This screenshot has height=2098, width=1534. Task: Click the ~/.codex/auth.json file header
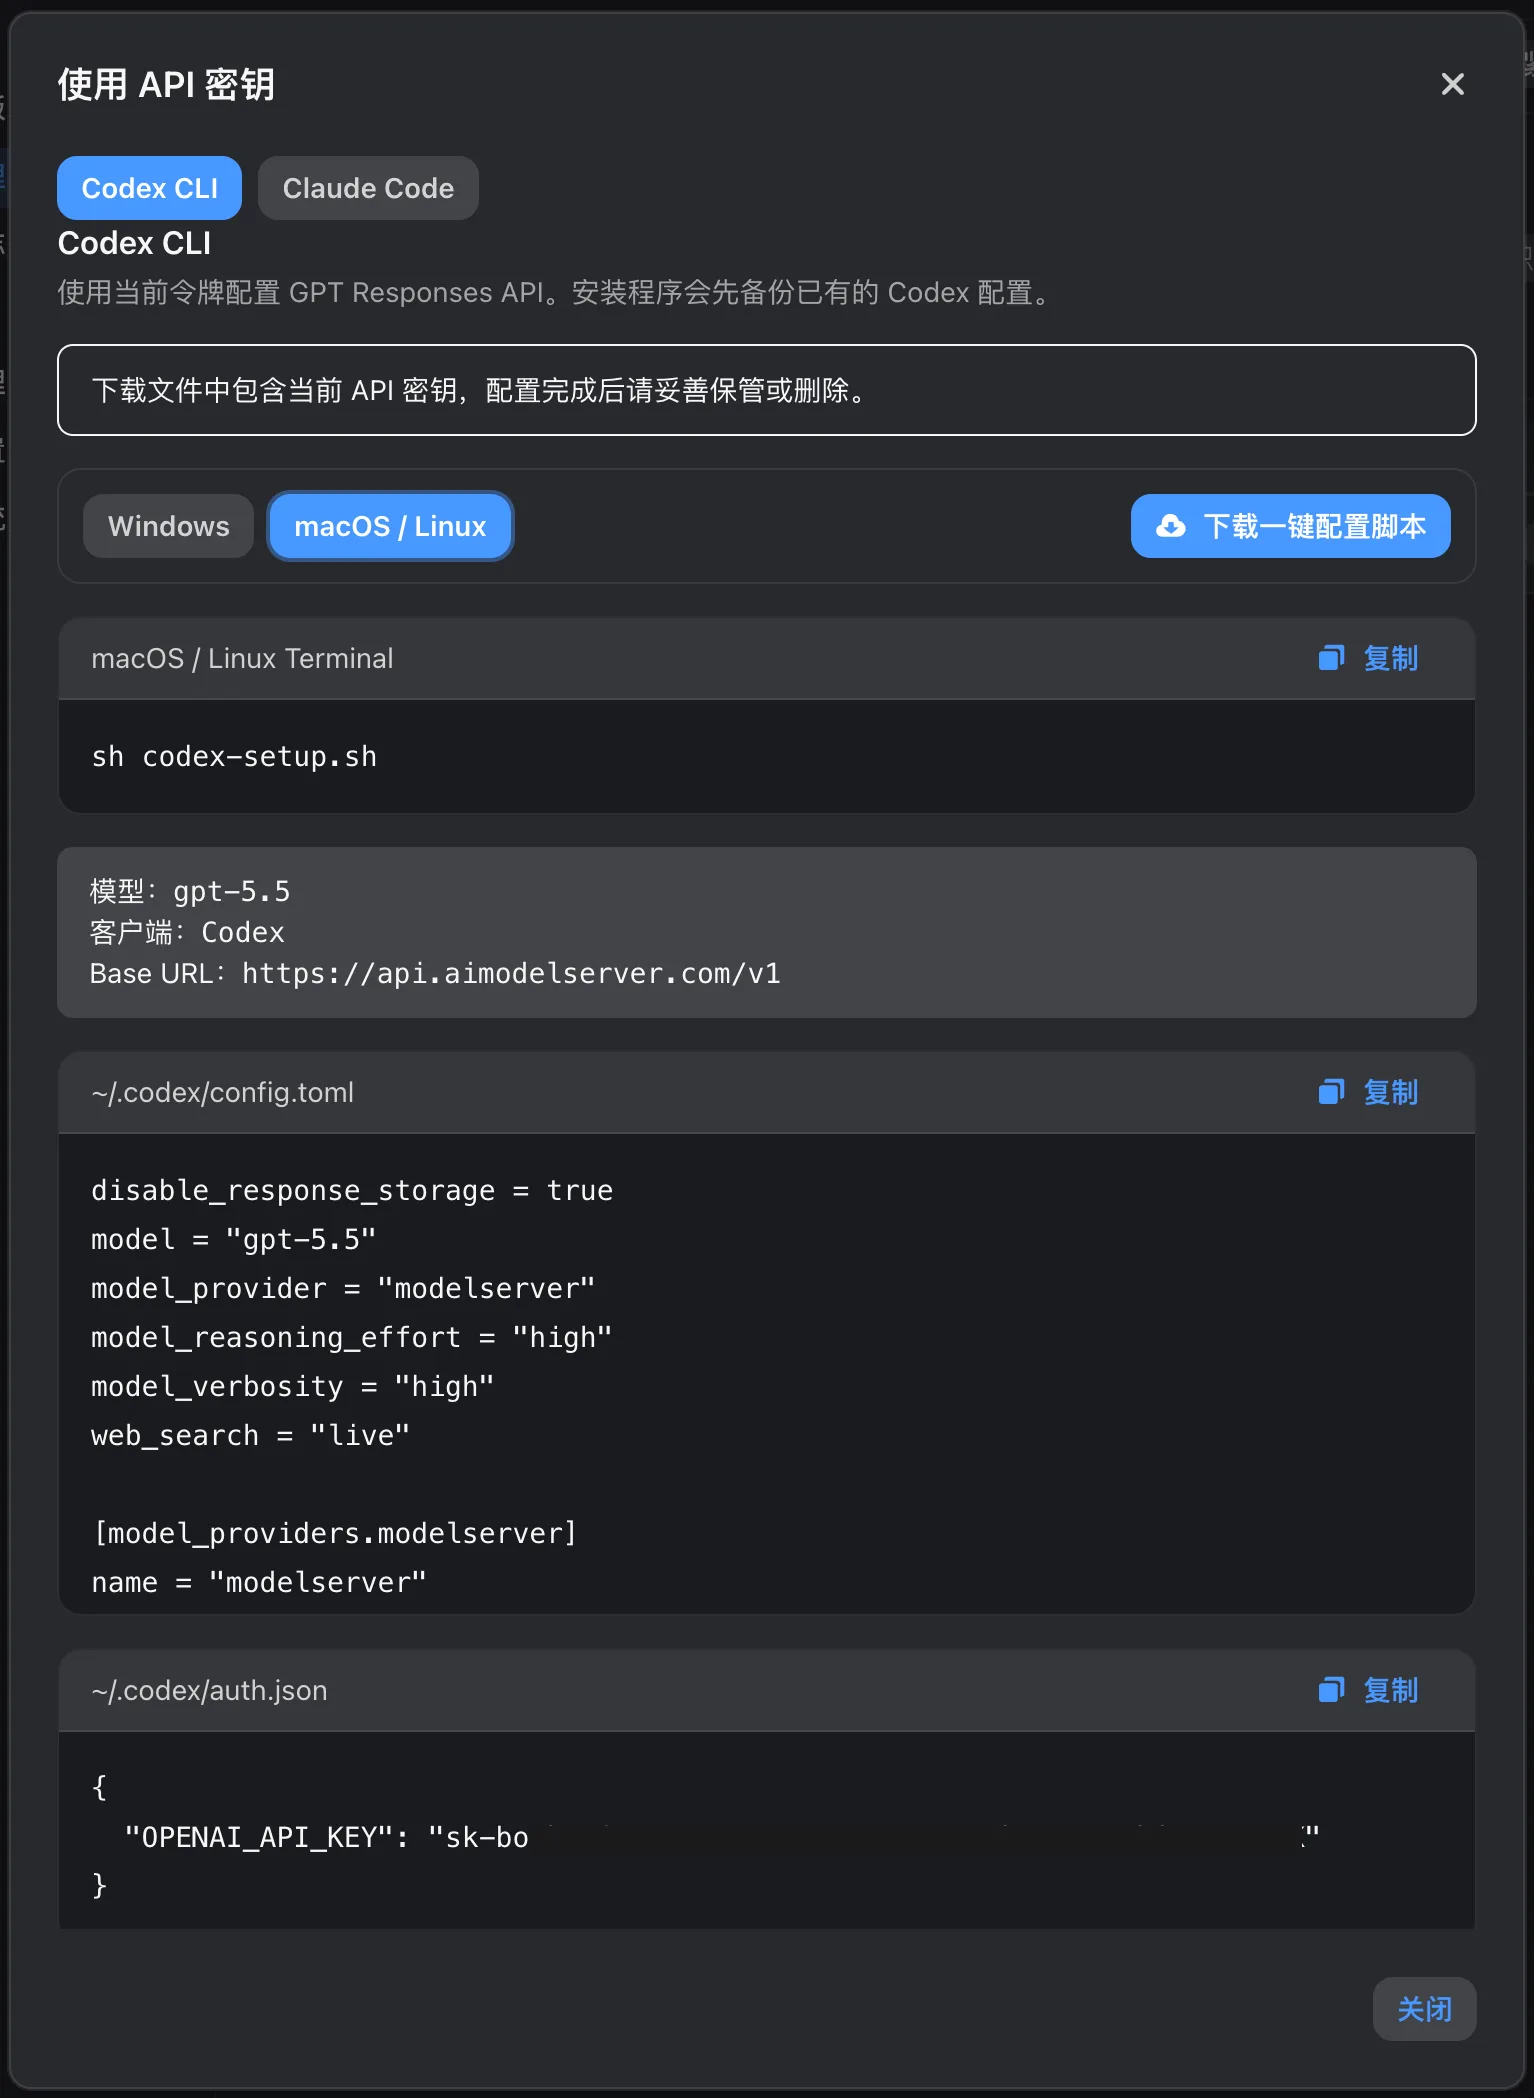pyautogui.click(x=209, y=1690)
